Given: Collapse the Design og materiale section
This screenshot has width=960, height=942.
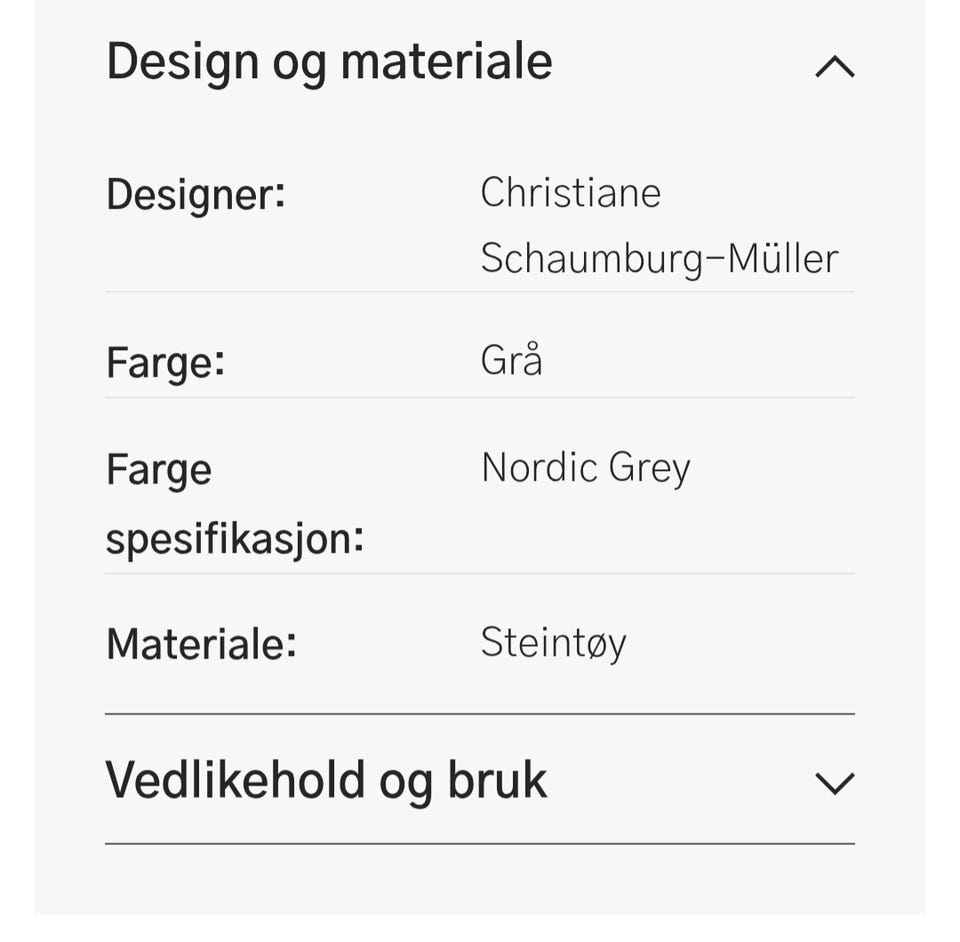Looking at the screenshot, I should (x=834, y=66).
